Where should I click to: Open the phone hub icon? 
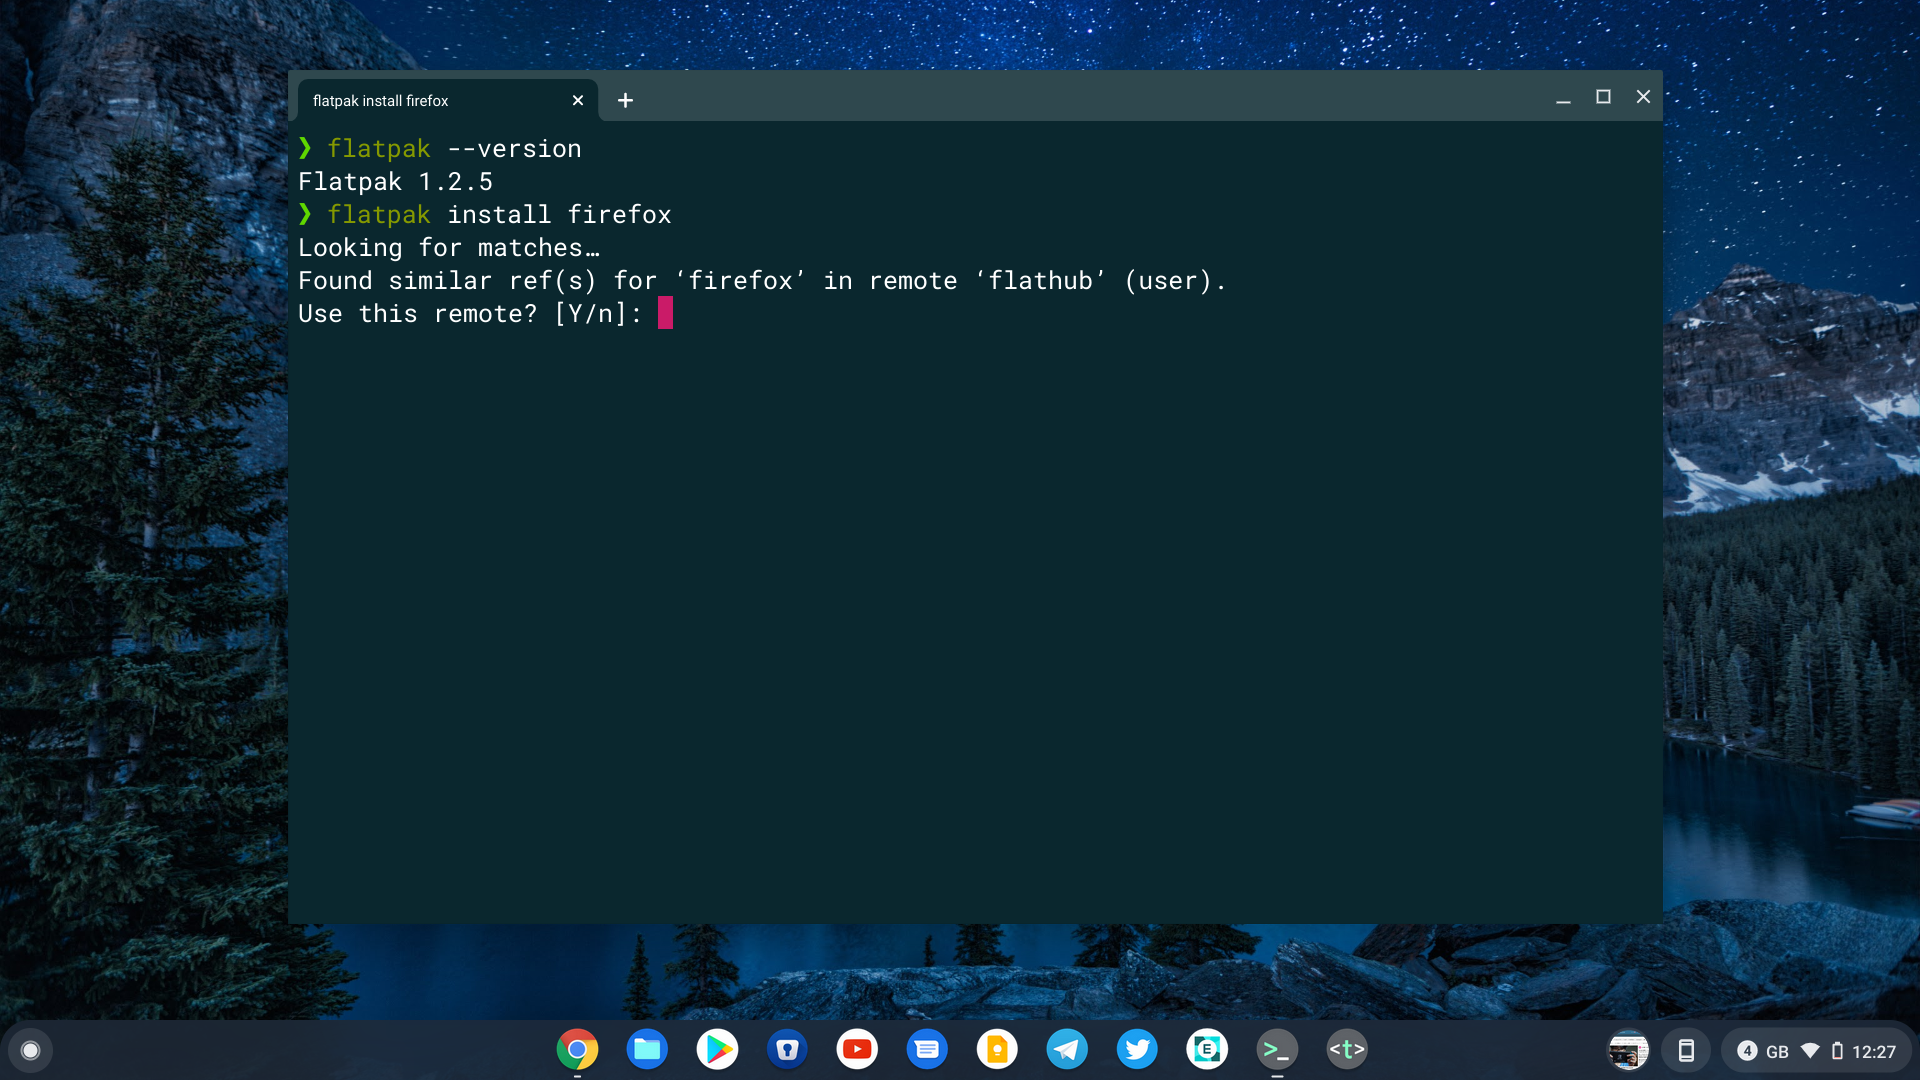point(1686,1051)
